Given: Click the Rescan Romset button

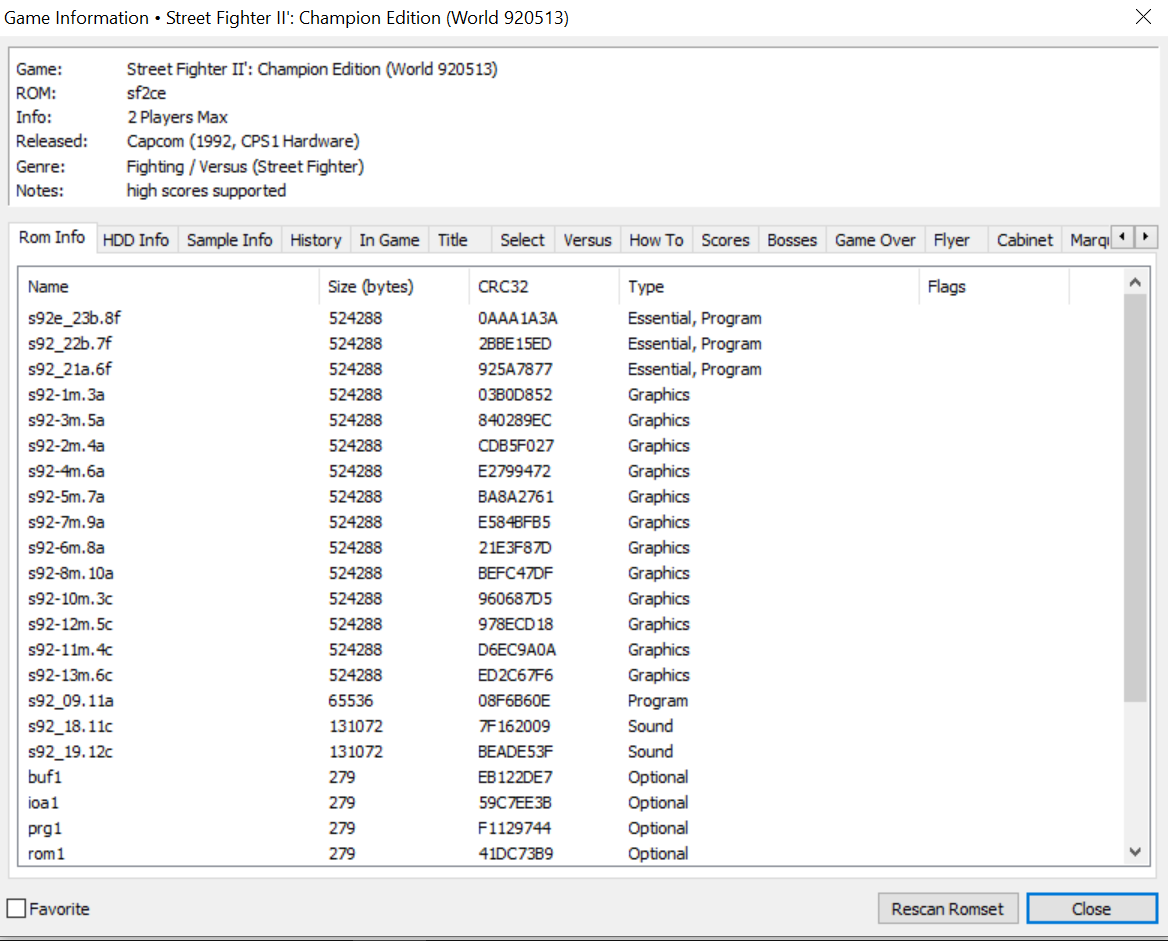Looking at the screenshot, I should [948, 908].
